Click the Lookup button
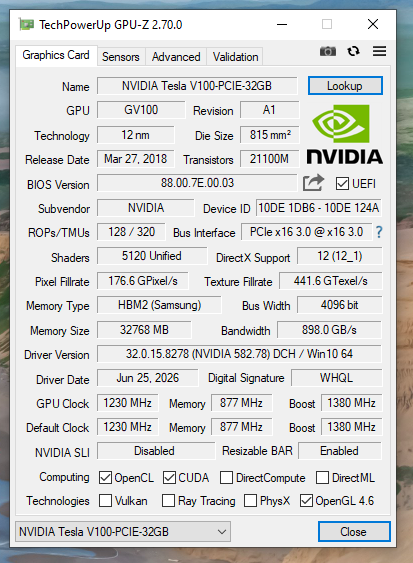The image size is (413, 563). click(345, 86)
